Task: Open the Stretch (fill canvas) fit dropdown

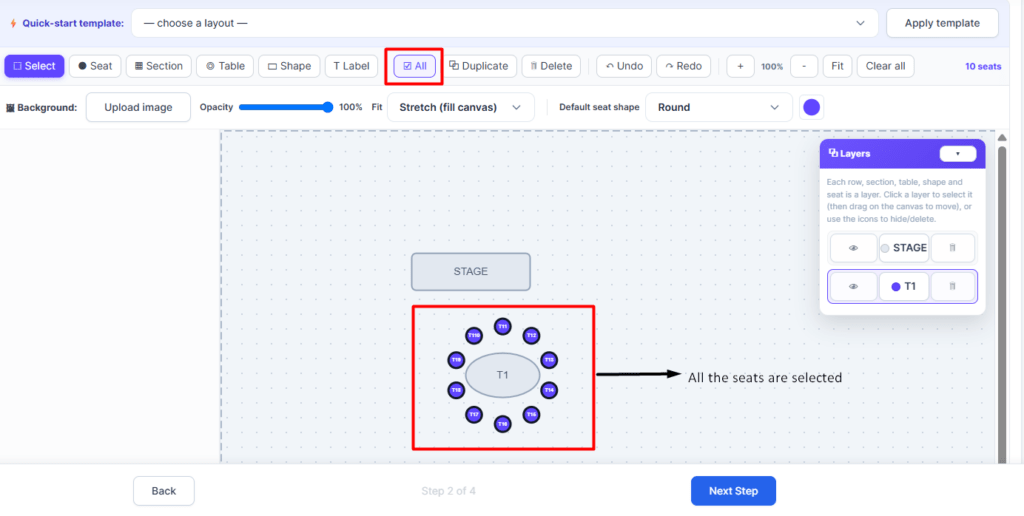Action: click(460, 107)
